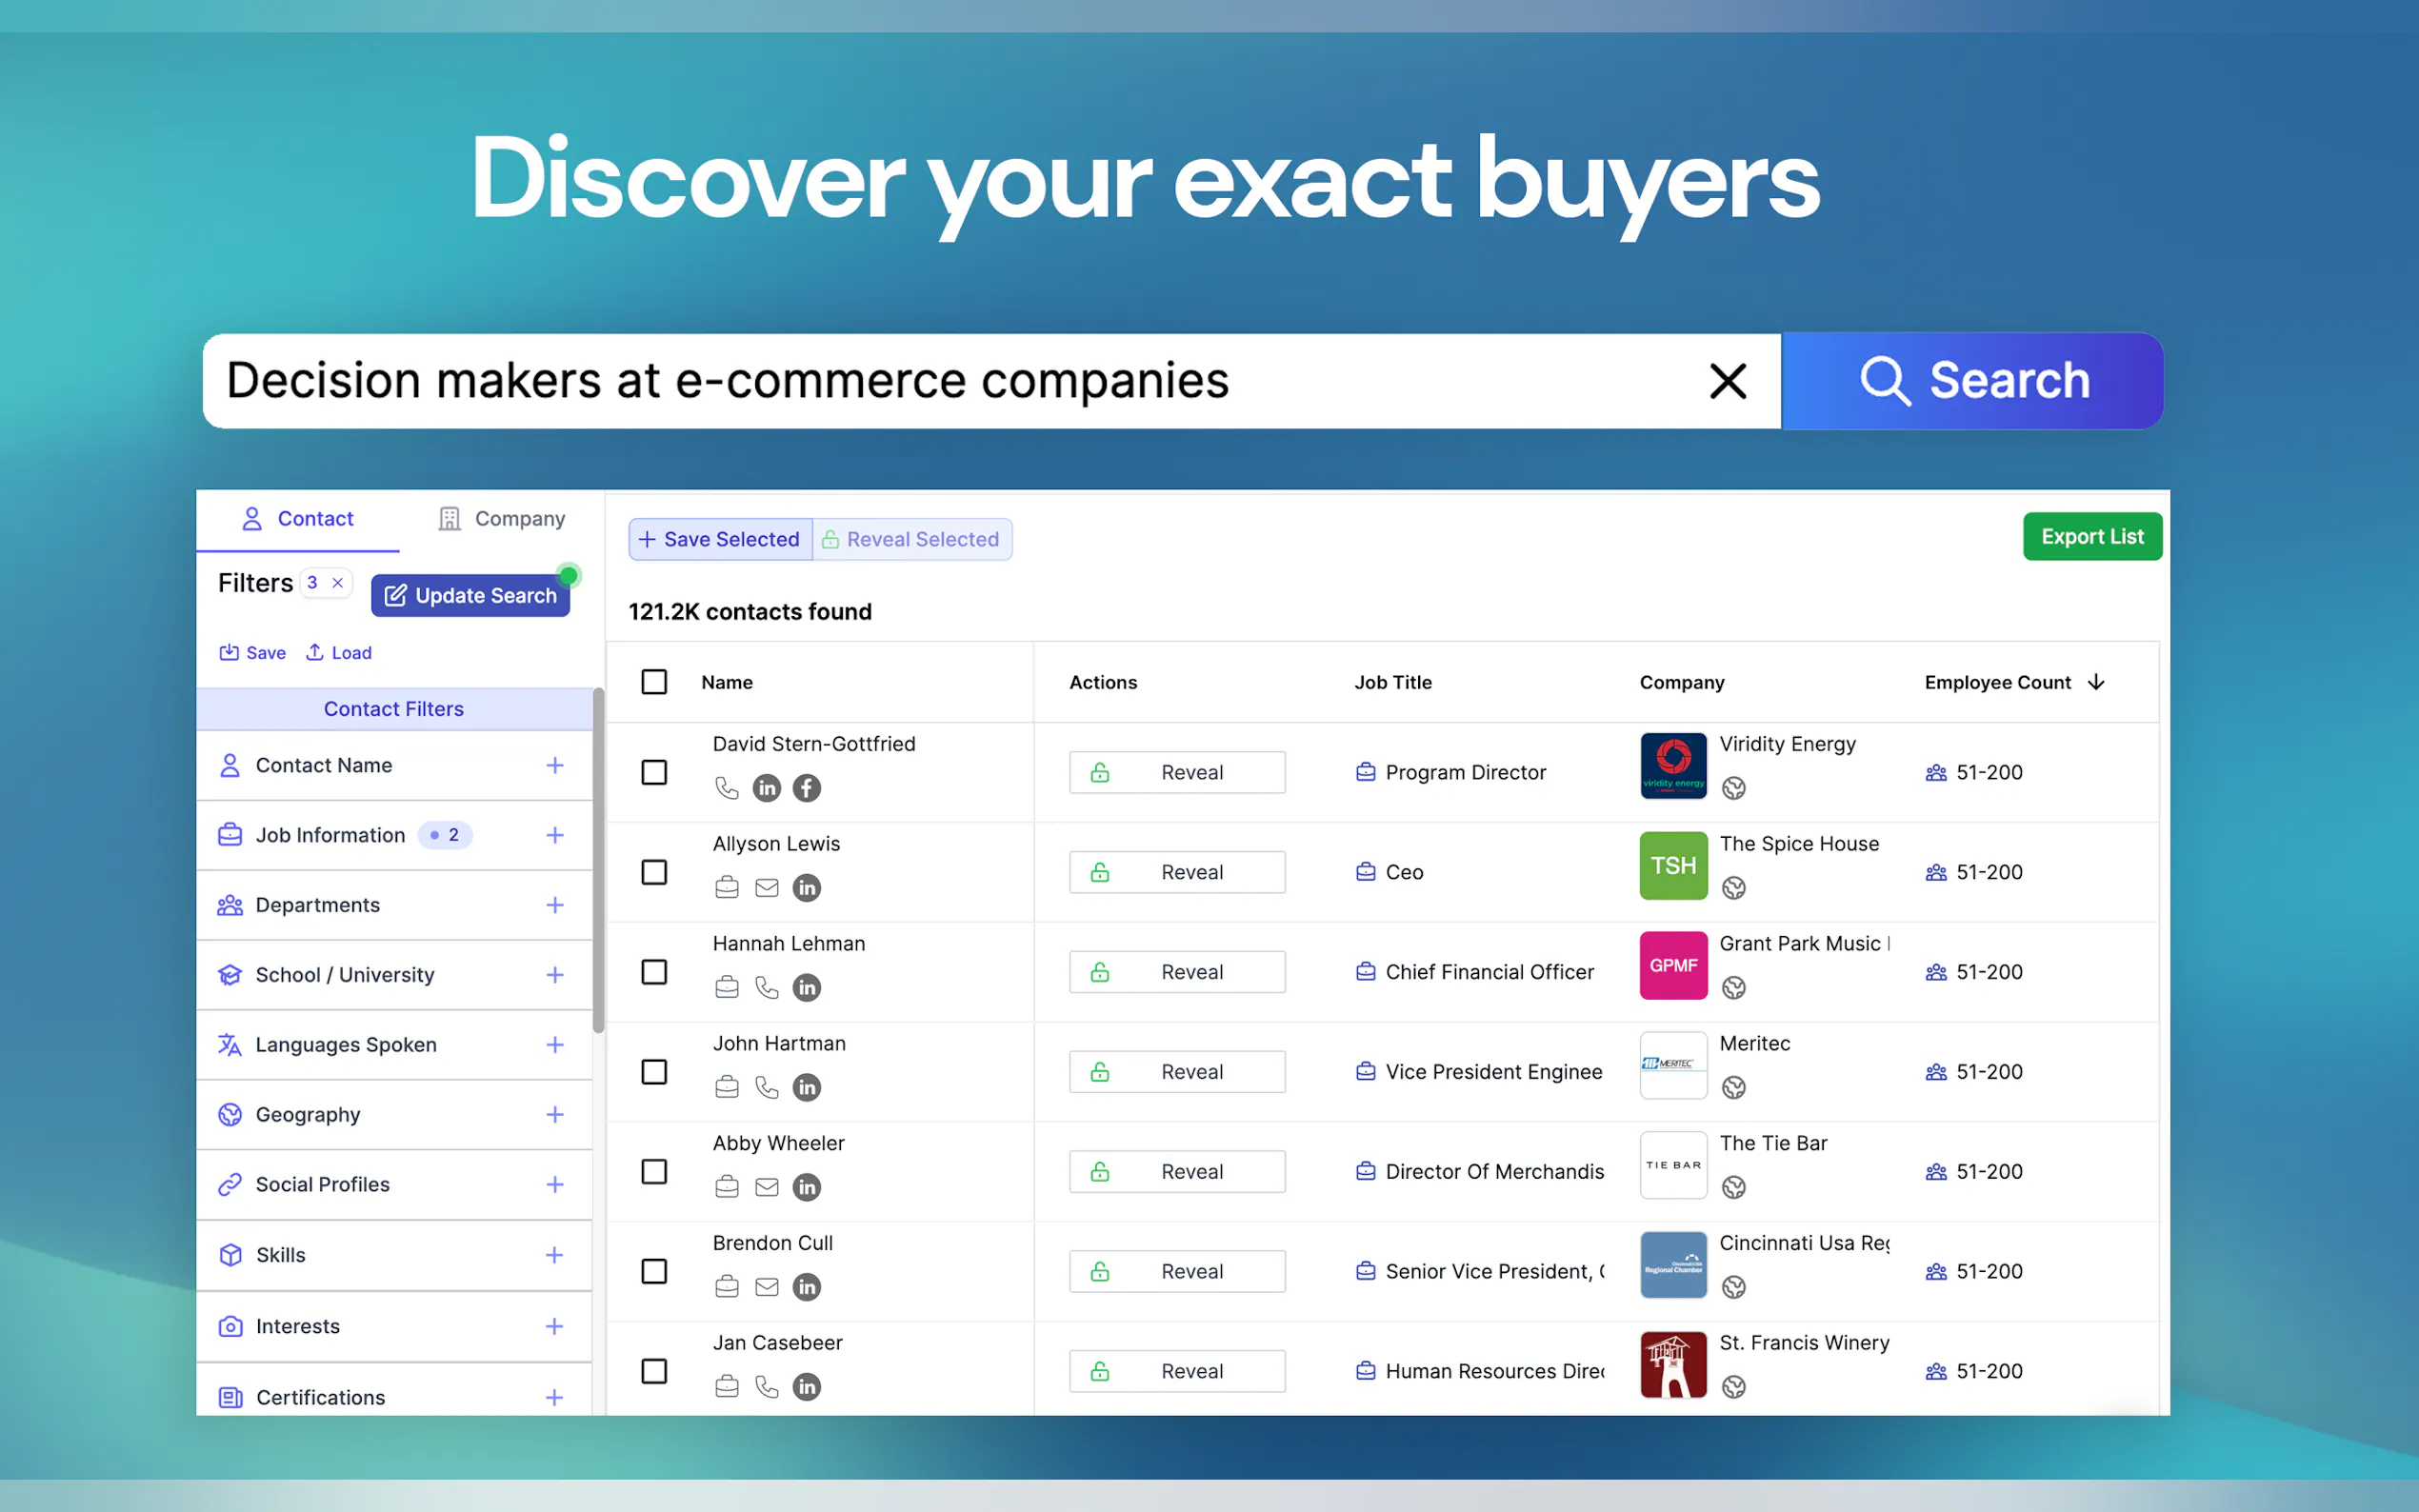Open Viridity Energy website globe icon
2419x1512 pixels.
(x=1733, y=788)
